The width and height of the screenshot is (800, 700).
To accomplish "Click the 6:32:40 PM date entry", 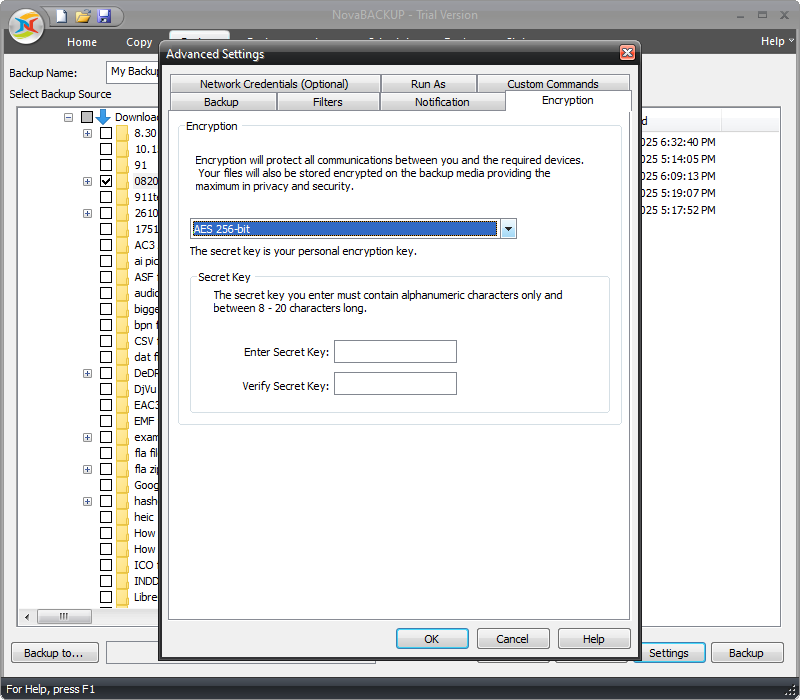I will point(678,142).
